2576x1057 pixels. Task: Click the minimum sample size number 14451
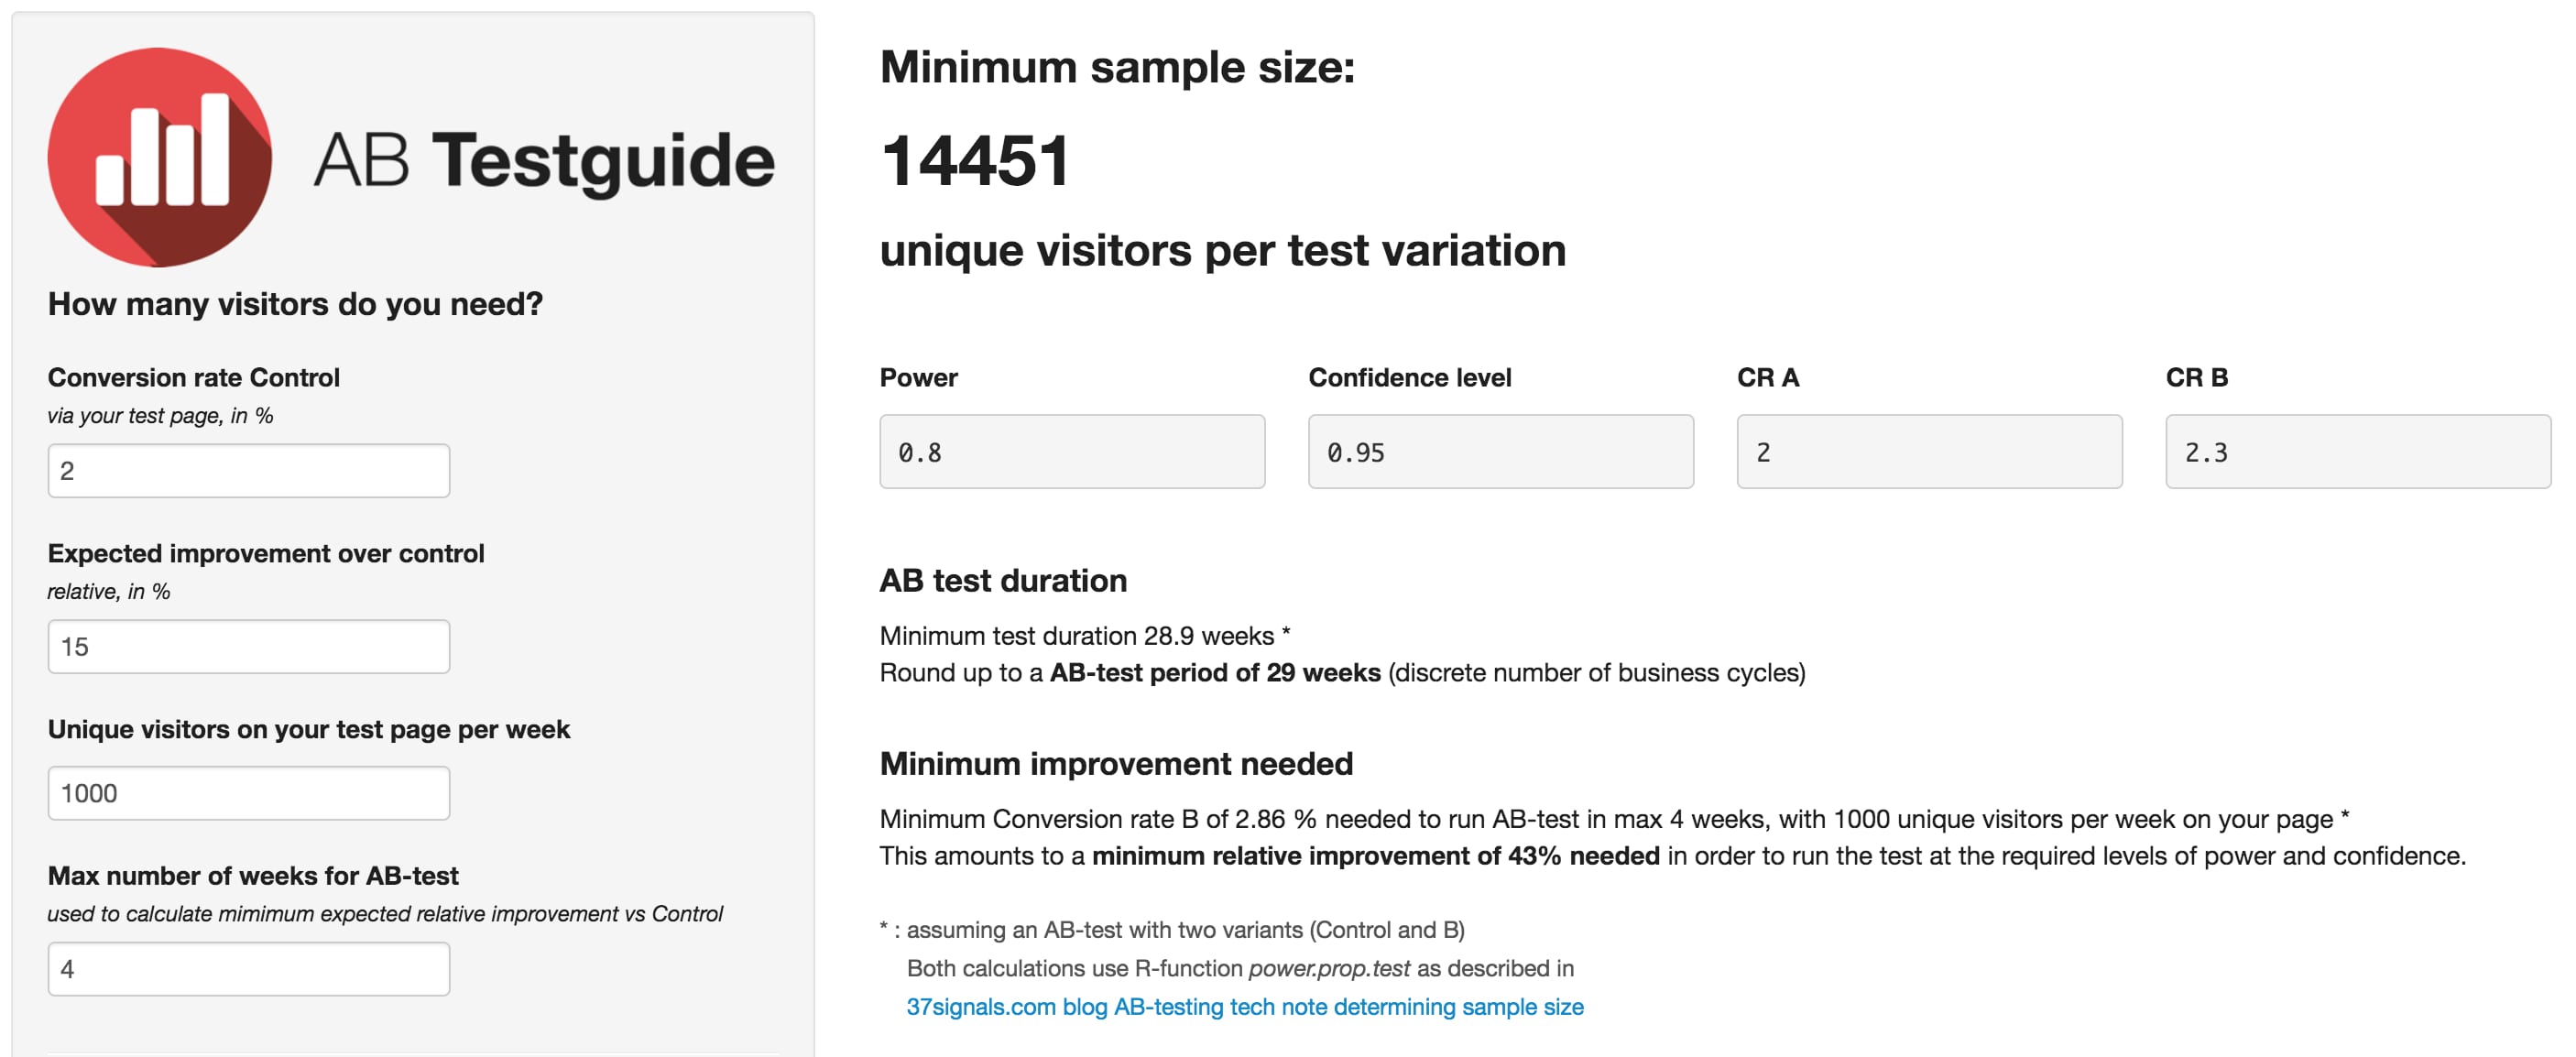click(x=975, y=161)
